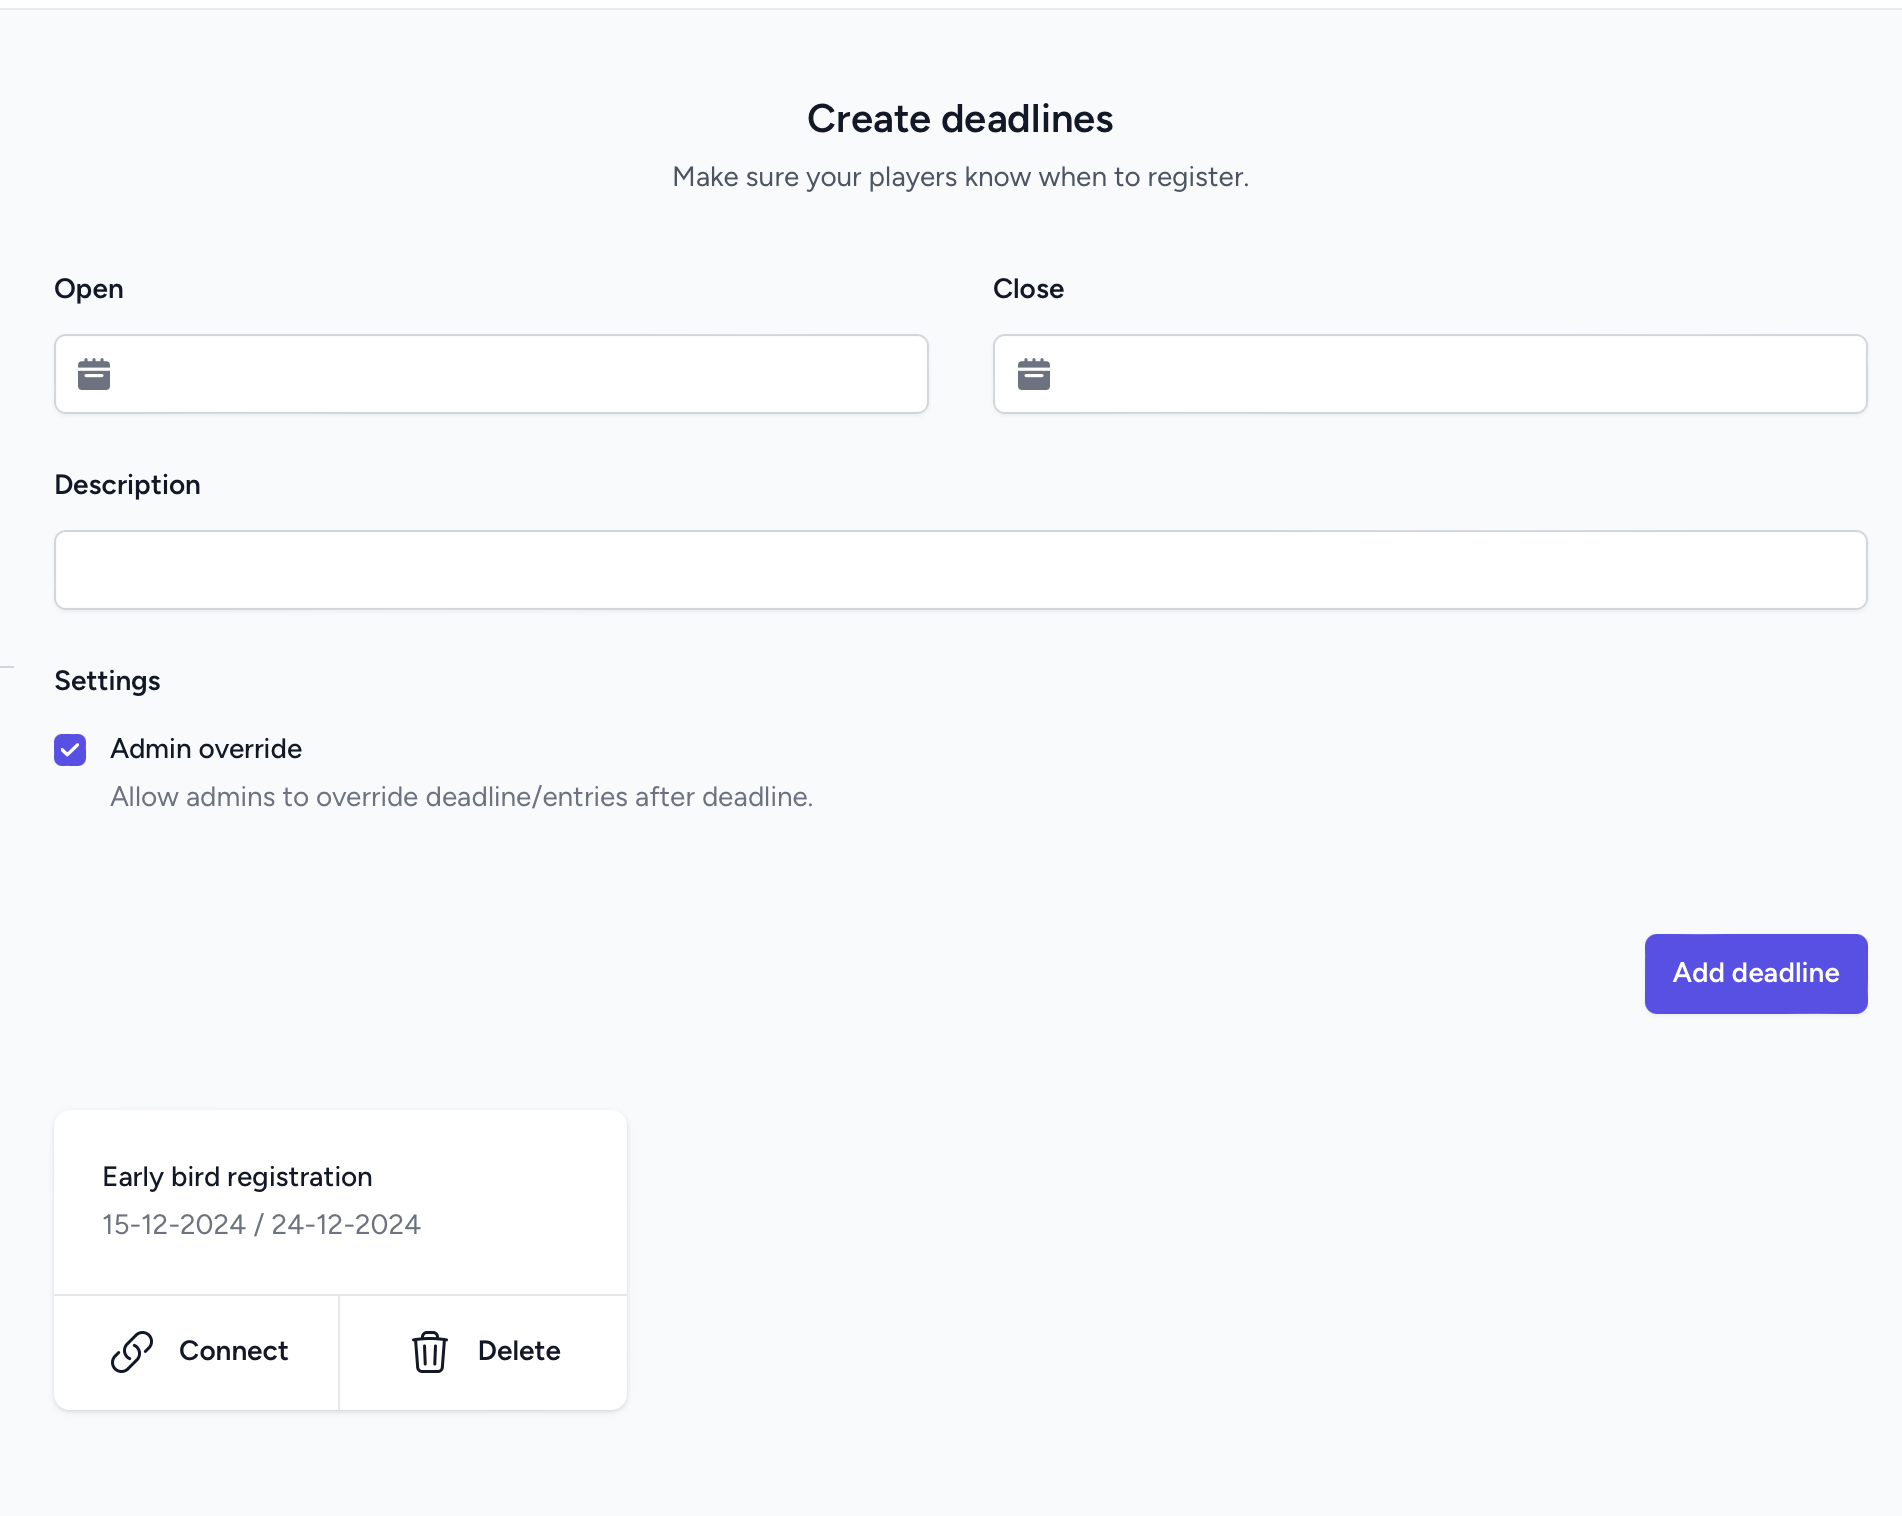Click the Settings section label
This screenshot has height=1516, width=1902.
pyautogui.click(x=107, y=681)
